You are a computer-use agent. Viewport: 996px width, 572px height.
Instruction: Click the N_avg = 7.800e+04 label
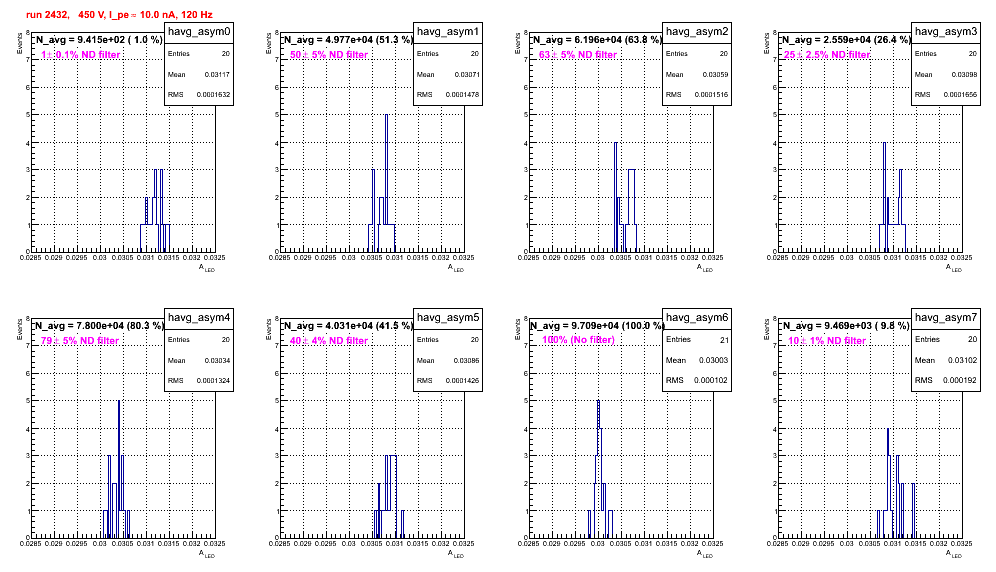coord(98,326)
